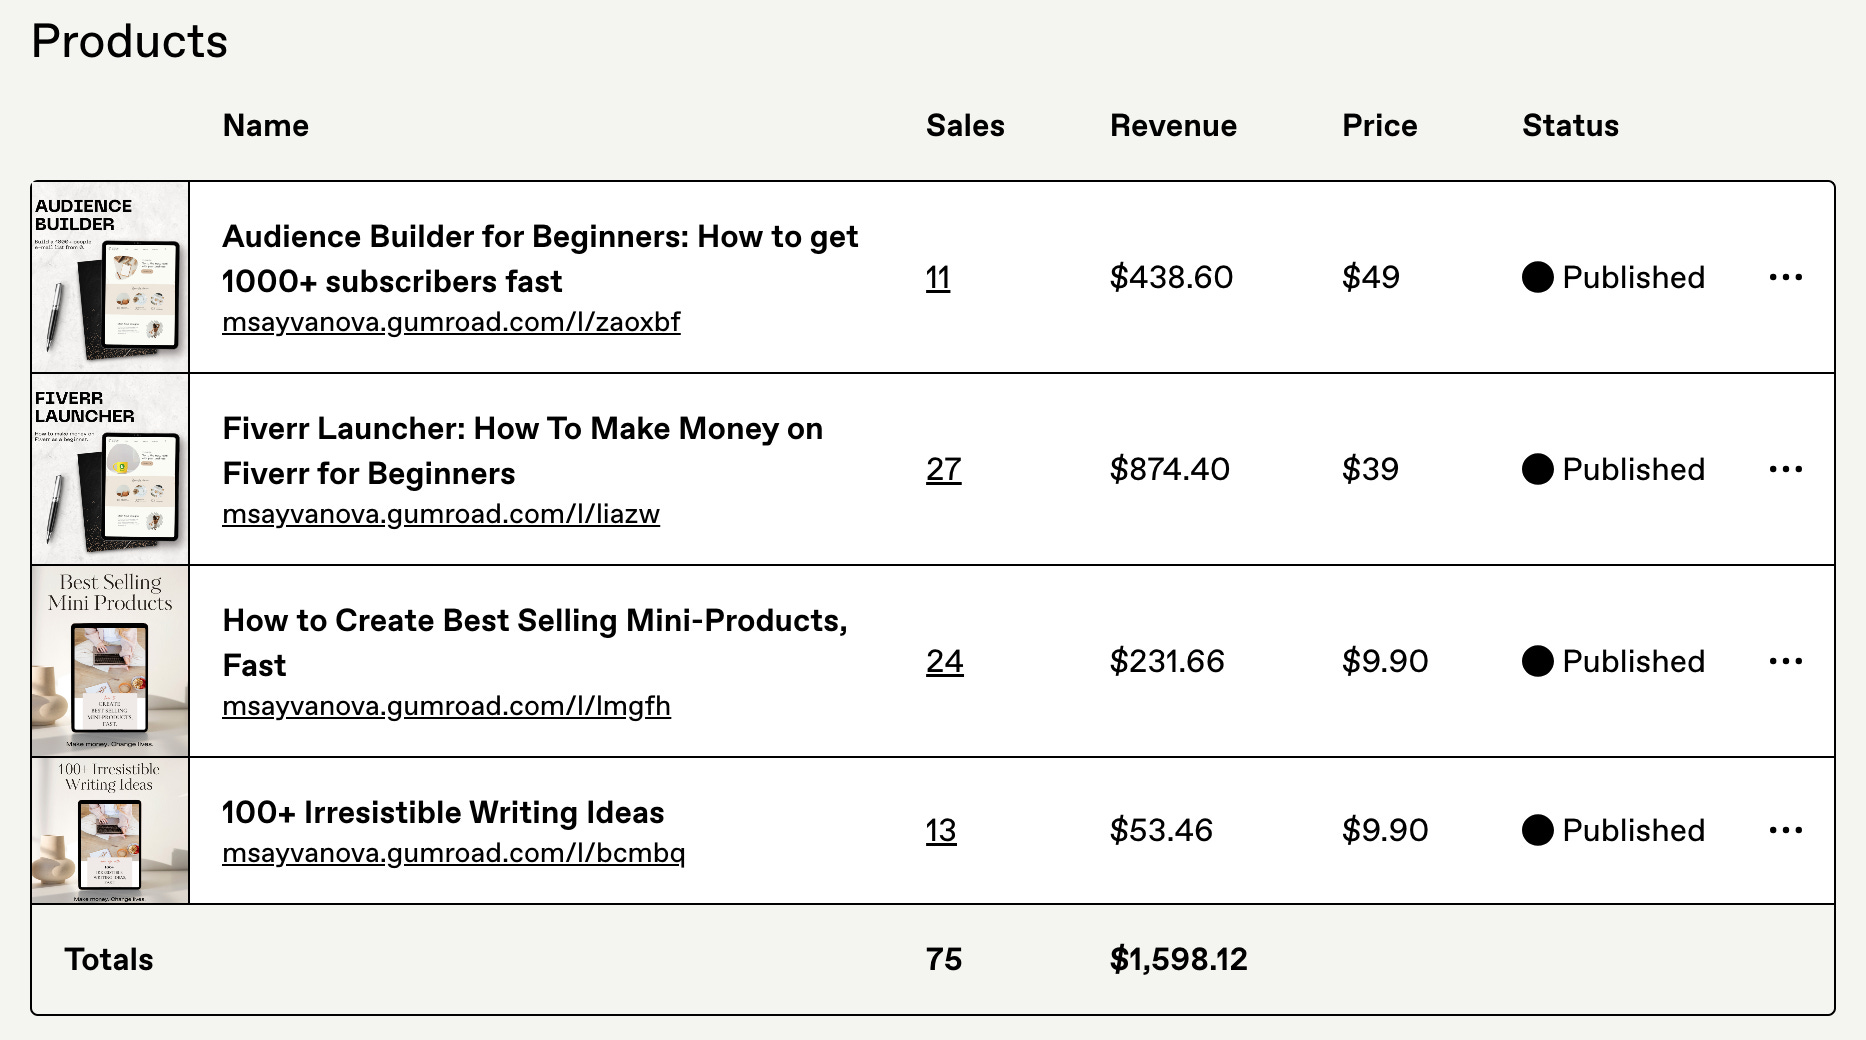This screenshot has height=1040, width=1866.
Task: Open more options for Best Selling Mini-Products
Action: coord(1785,661)
